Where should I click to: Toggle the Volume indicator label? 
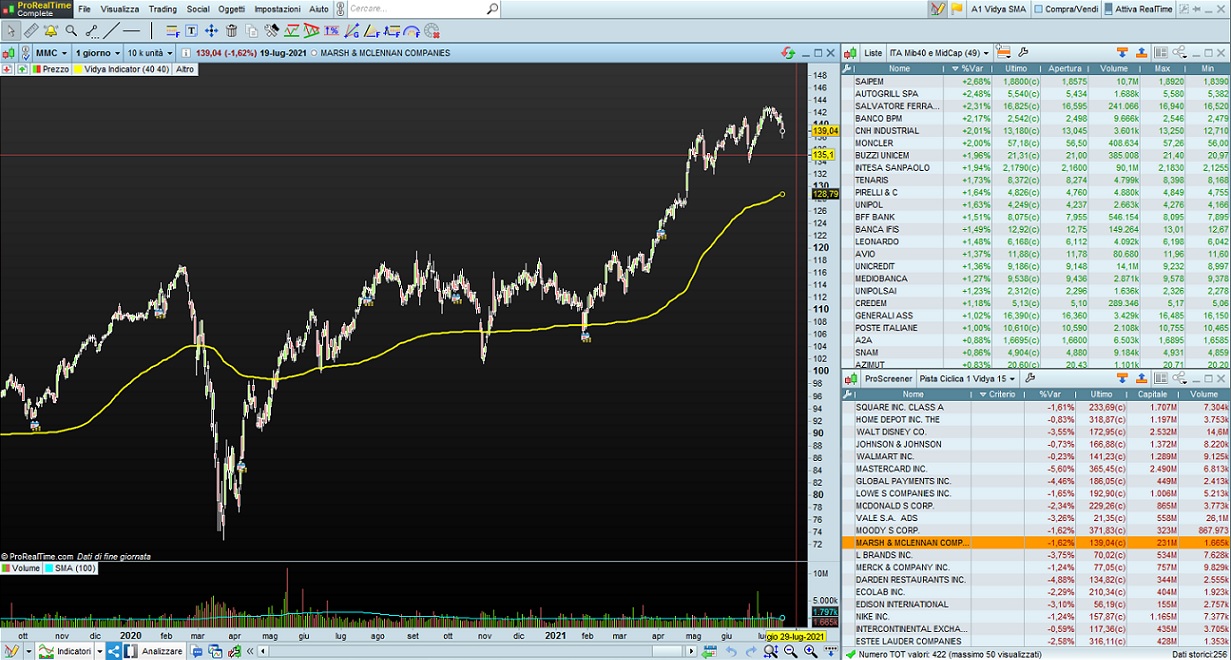coord(21,568)
